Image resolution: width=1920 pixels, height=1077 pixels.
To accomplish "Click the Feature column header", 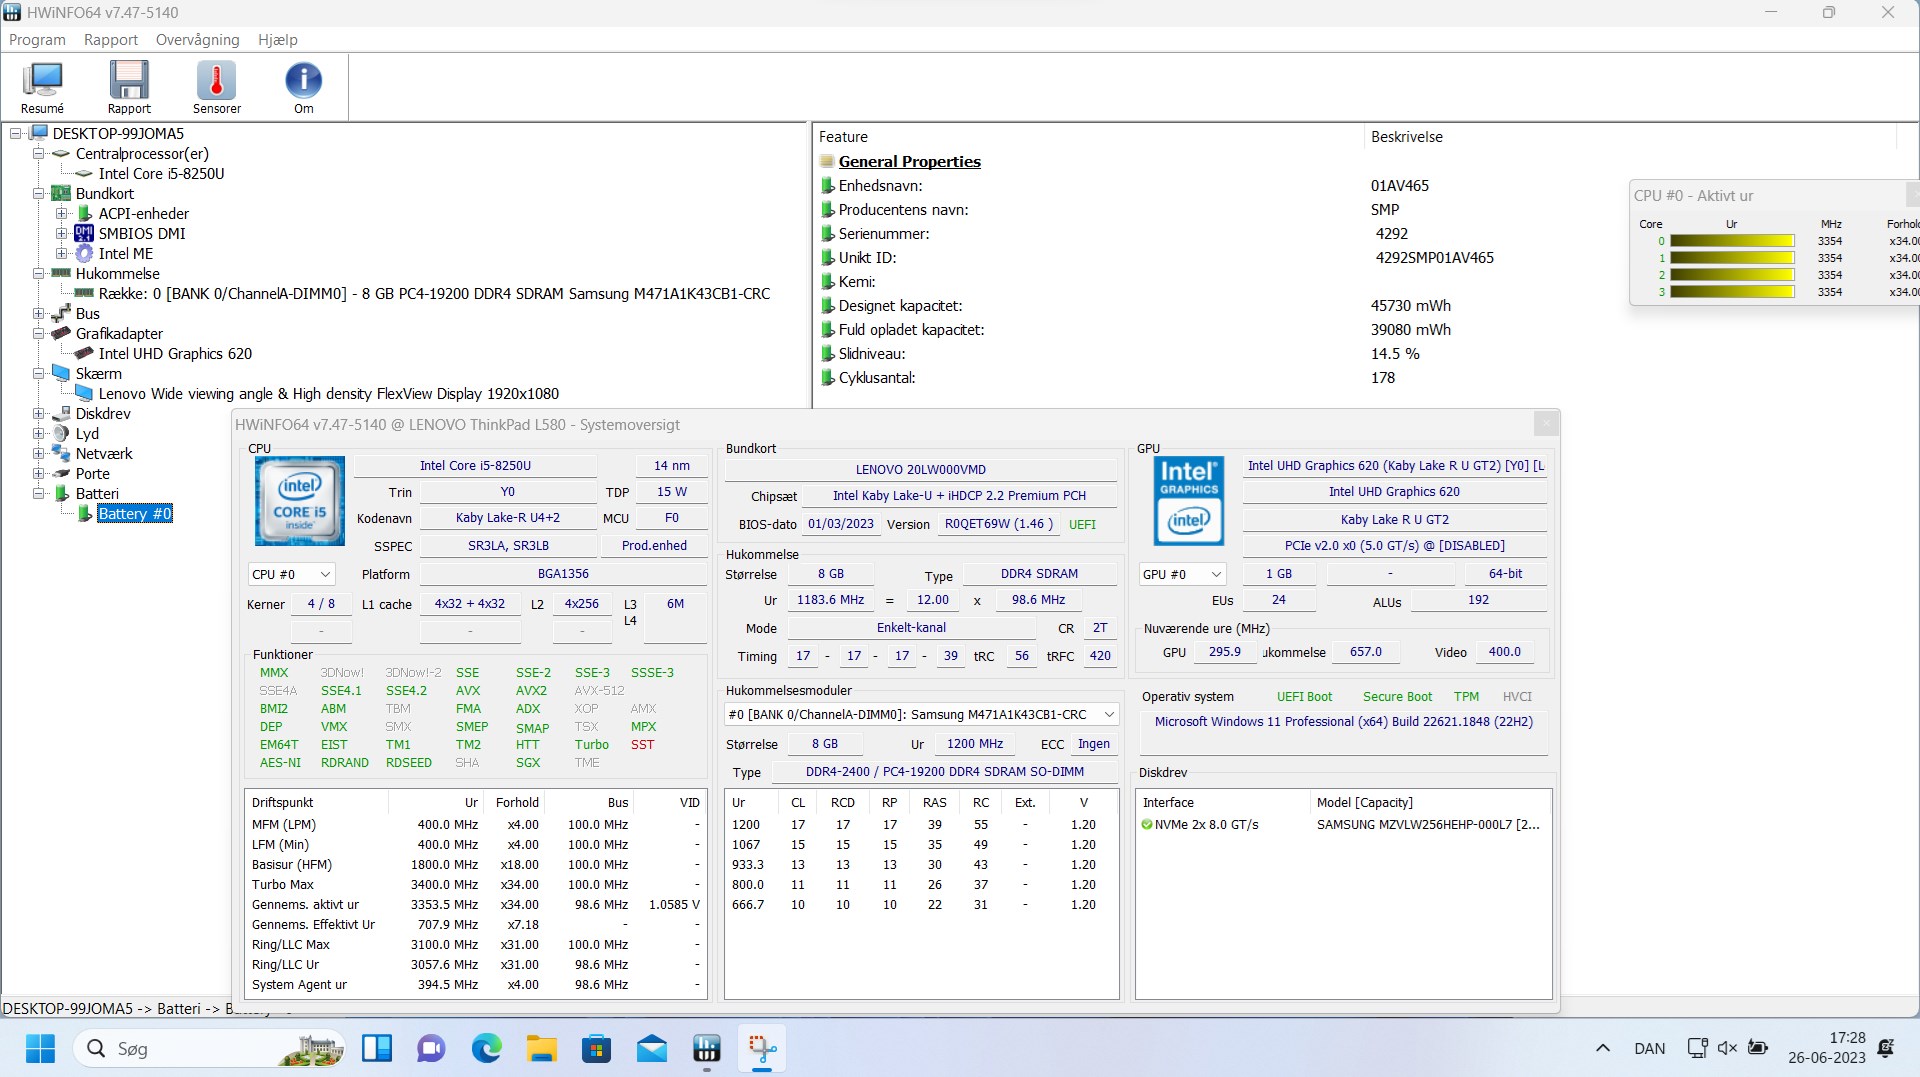I will 1088,136.
